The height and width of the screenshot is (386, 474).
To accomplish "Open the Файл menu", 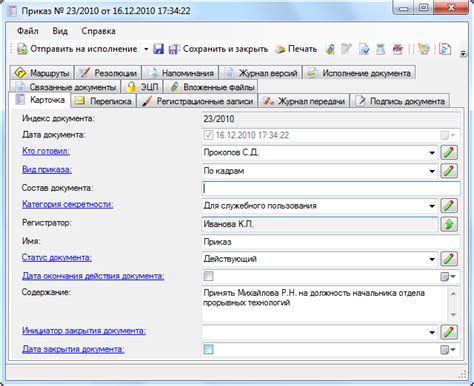I will 28,31.
